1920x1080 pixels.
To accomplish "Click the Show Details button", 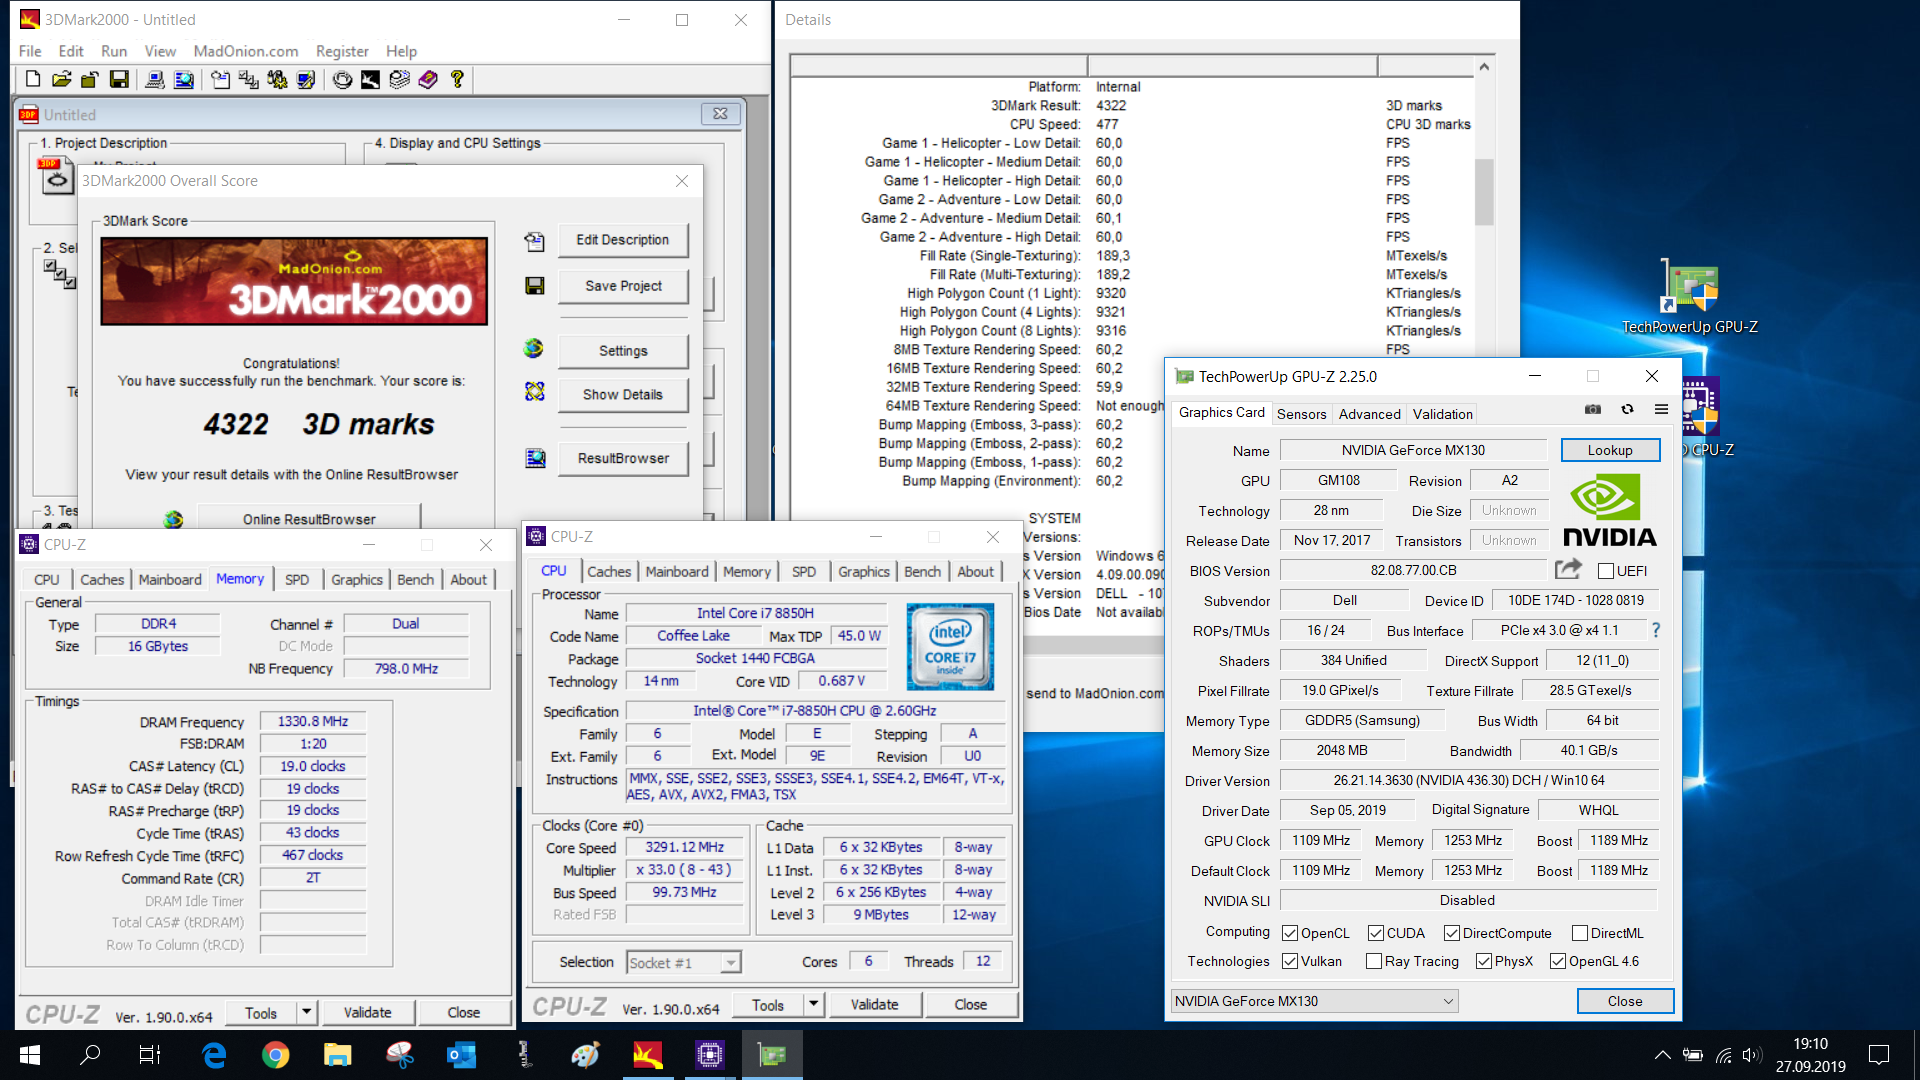I will pos(623,394).
